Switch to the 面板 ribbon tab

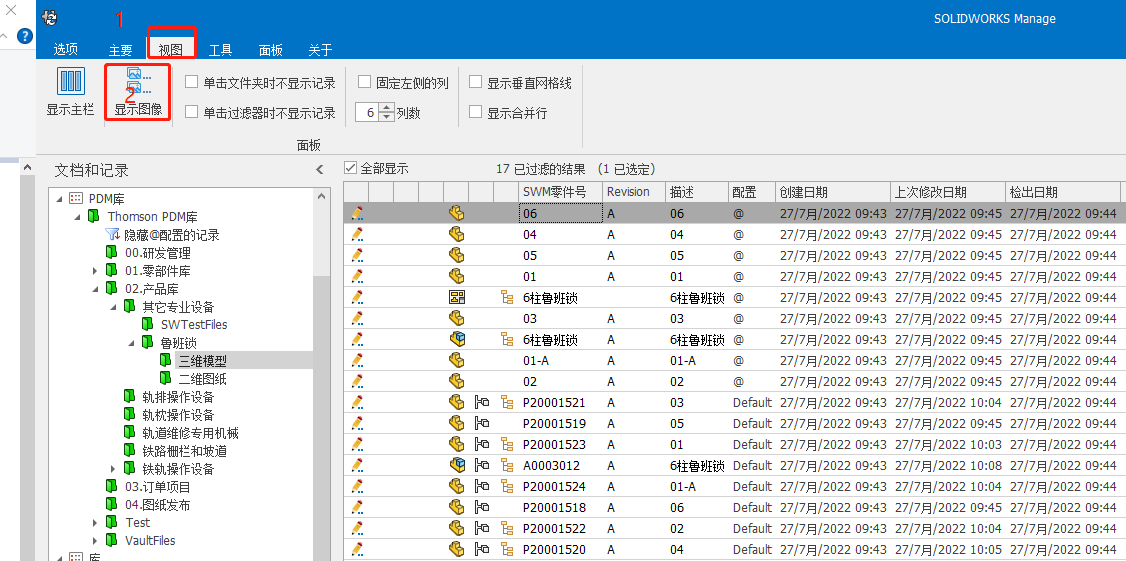click(270, 50)
